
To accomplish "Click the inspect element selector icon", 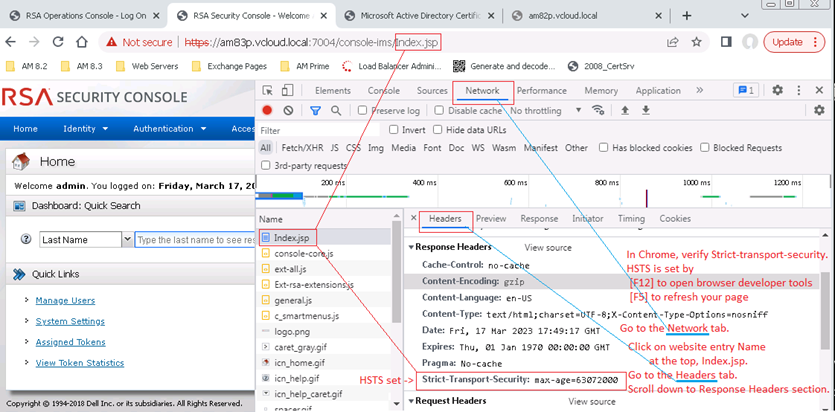I will coord(268,90).
